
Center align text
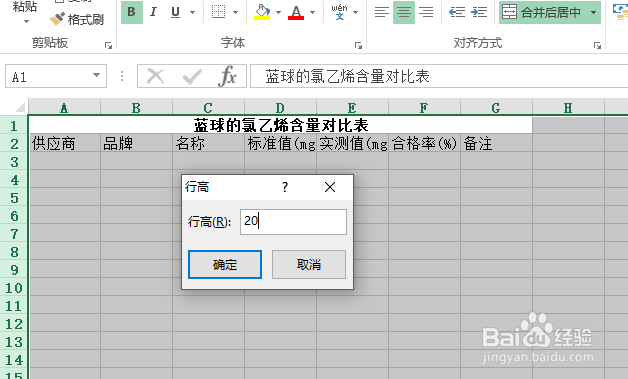[x=404, y=12]
